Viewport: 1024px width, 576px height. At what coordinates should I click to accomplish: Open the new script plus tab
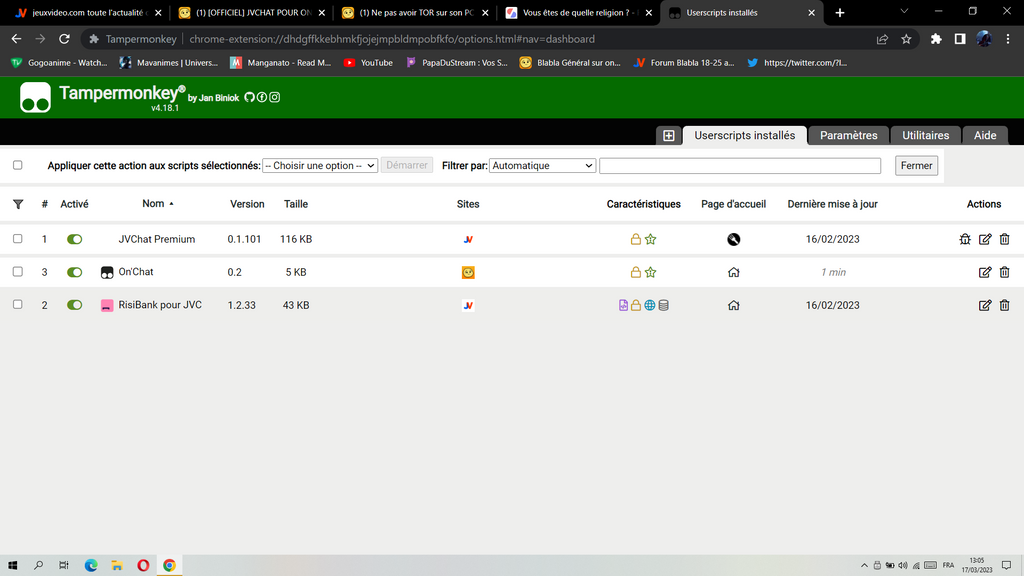(669, 135)
